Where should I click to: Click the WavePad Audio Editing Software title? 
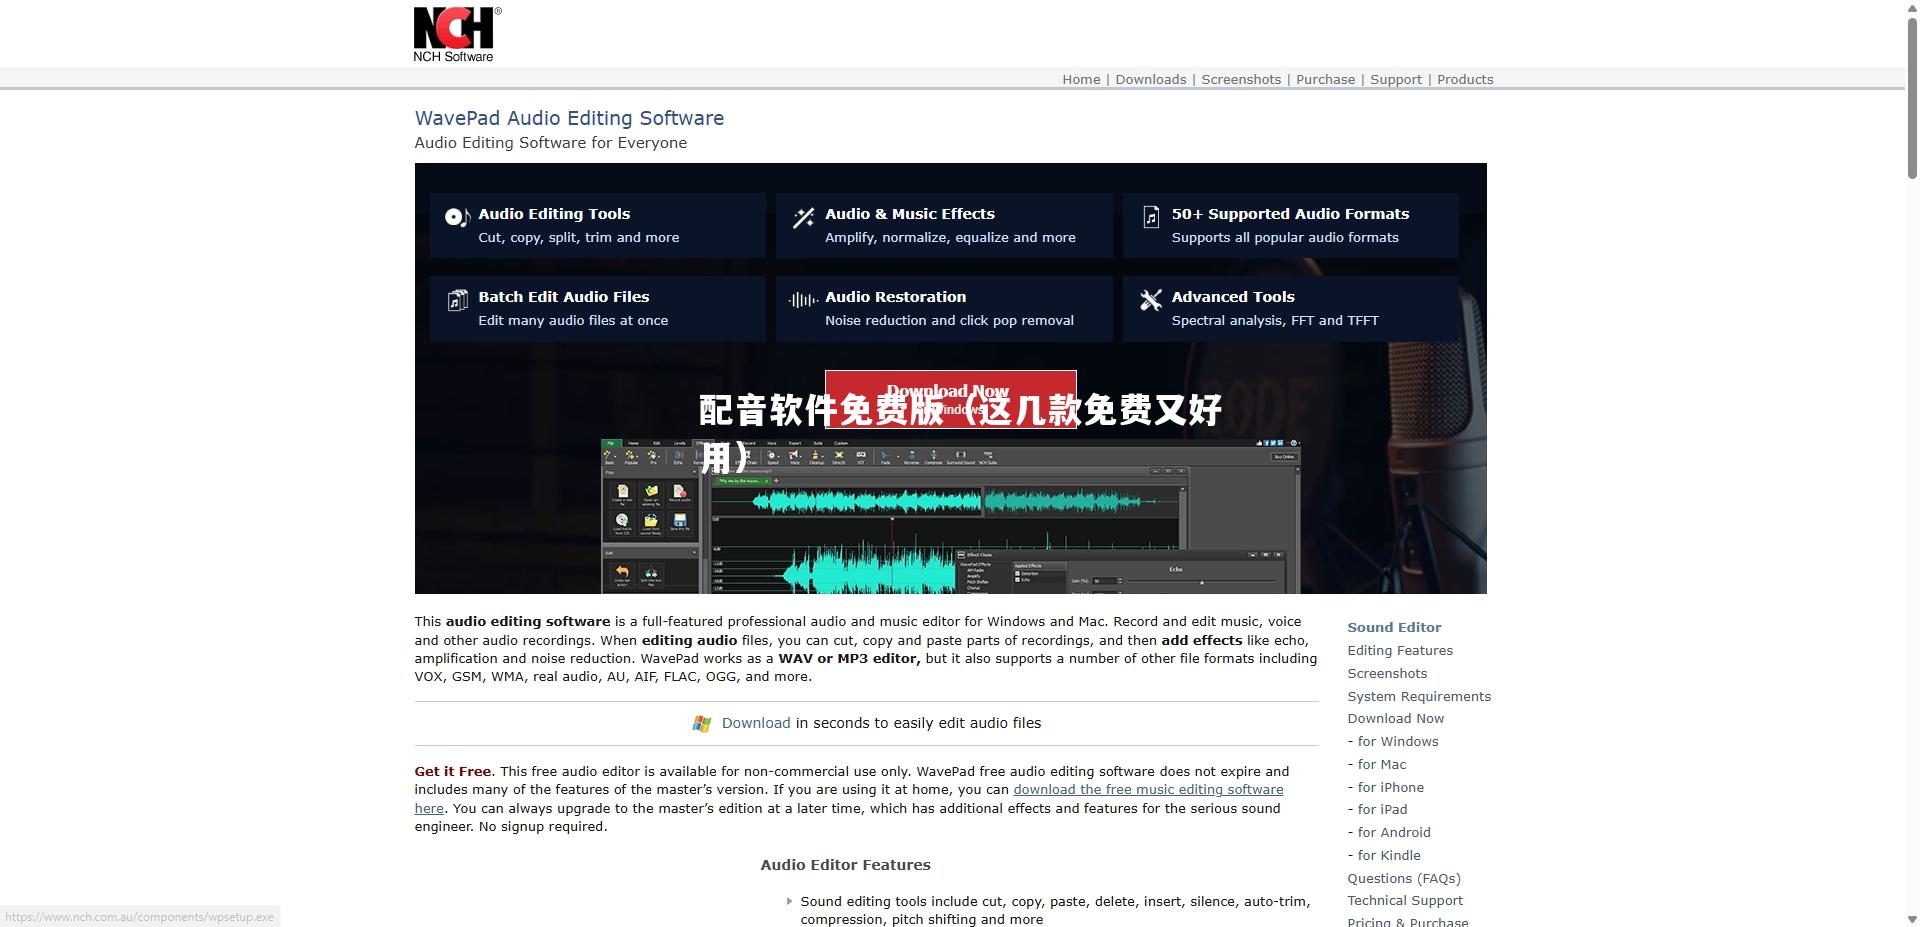[x=569, y=118]
